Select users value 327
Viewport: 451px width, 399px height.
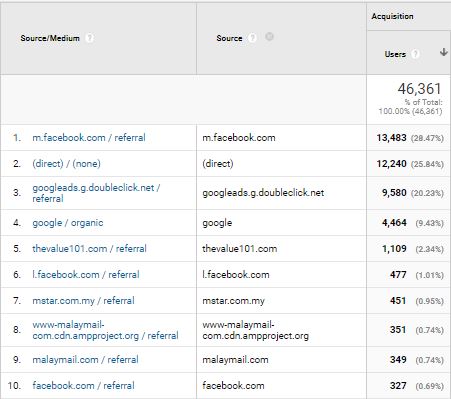point(398,386)
